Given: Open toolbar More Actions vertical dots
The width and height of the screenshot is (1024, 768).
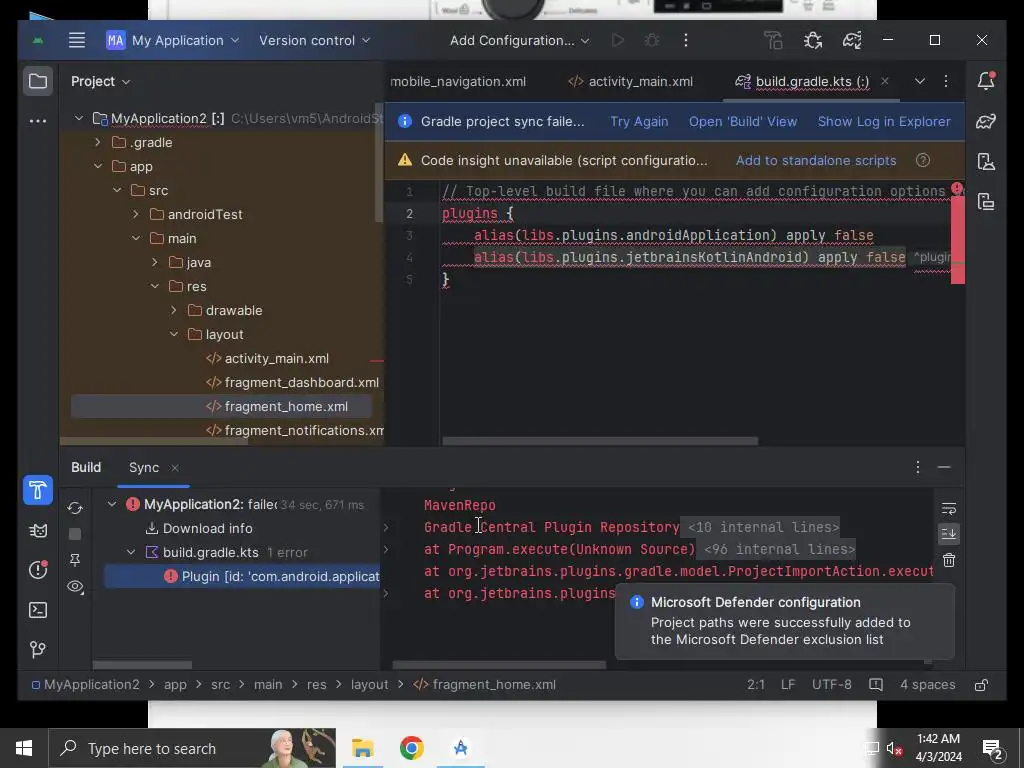Looking at the screenshot, I should click(x=686, y=40).
